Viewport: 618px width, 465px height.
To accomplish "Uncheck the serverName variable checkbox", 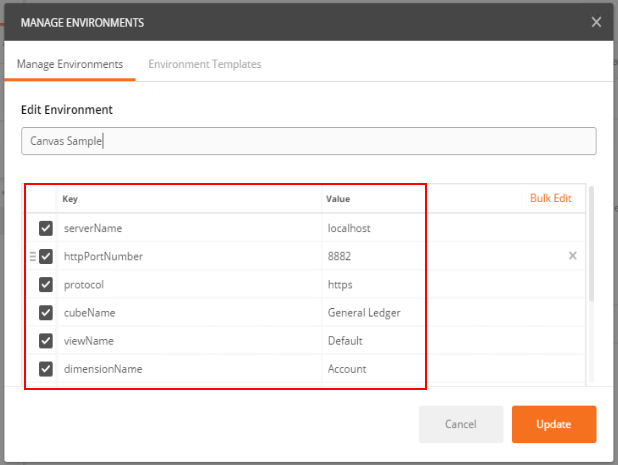I will (46, 228).
